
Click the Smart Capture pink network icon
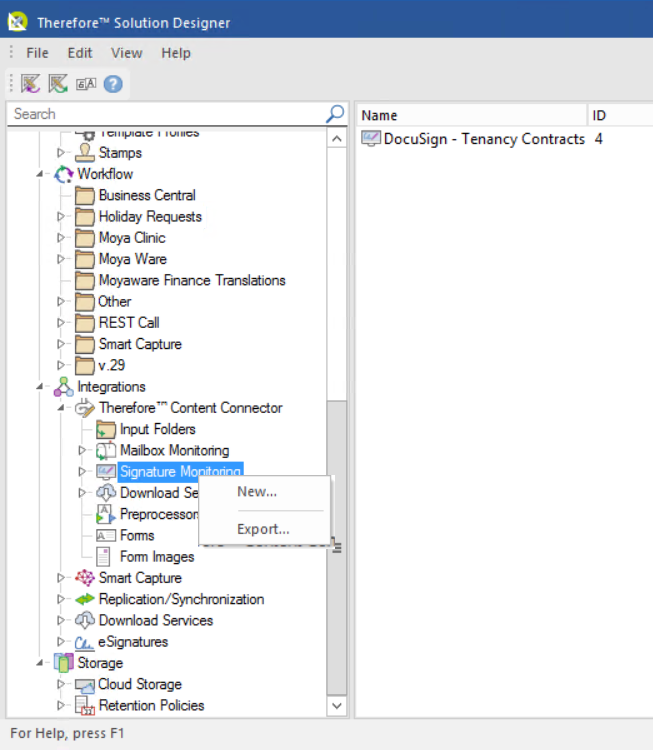85,578
